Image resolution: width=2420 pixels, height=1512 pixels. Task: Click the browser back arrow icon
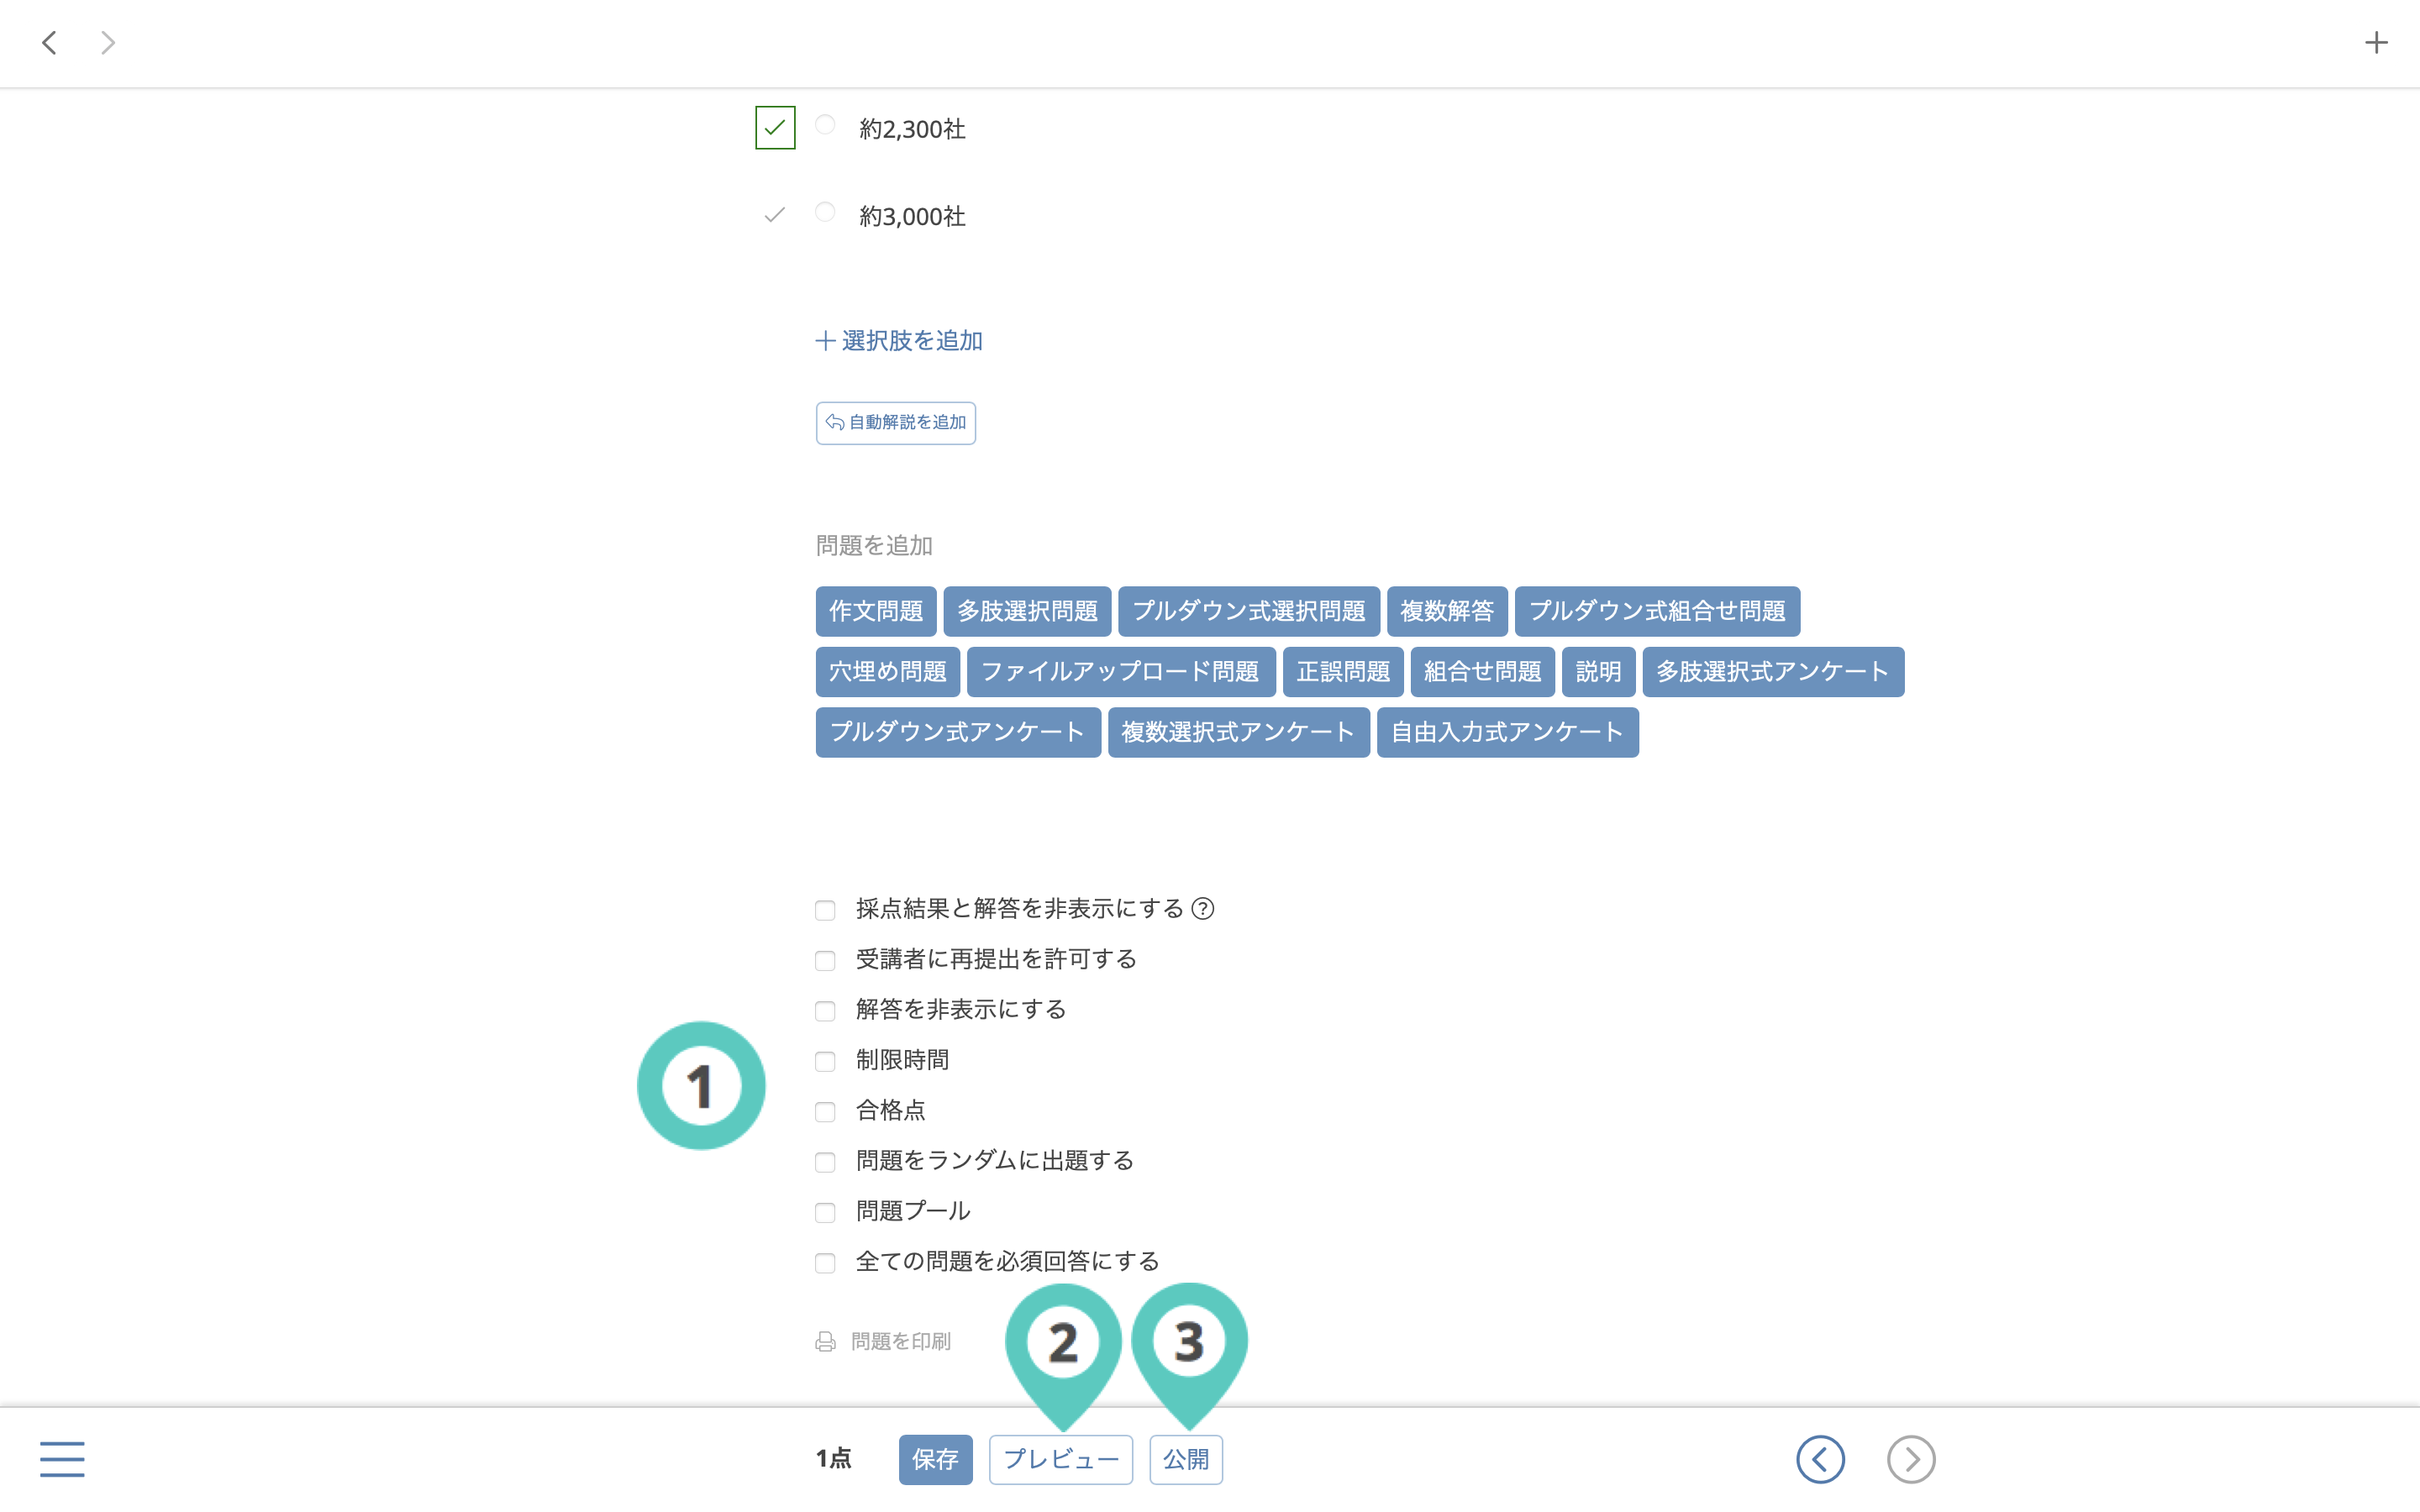(x=49, y=42)
